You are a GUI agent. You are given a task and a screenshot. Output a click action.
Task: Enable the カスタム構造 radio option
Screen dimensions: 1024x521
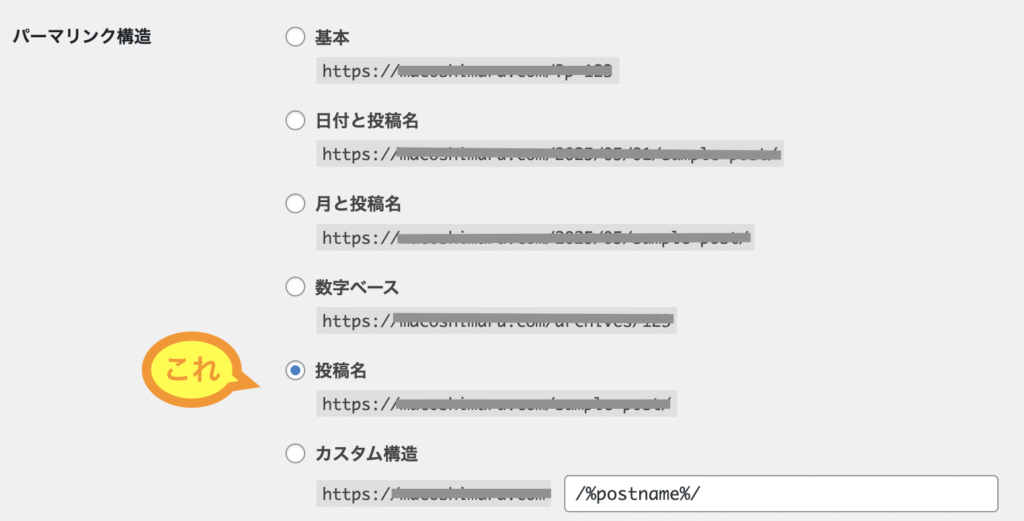pyautogui.click(x=295, y=453)
